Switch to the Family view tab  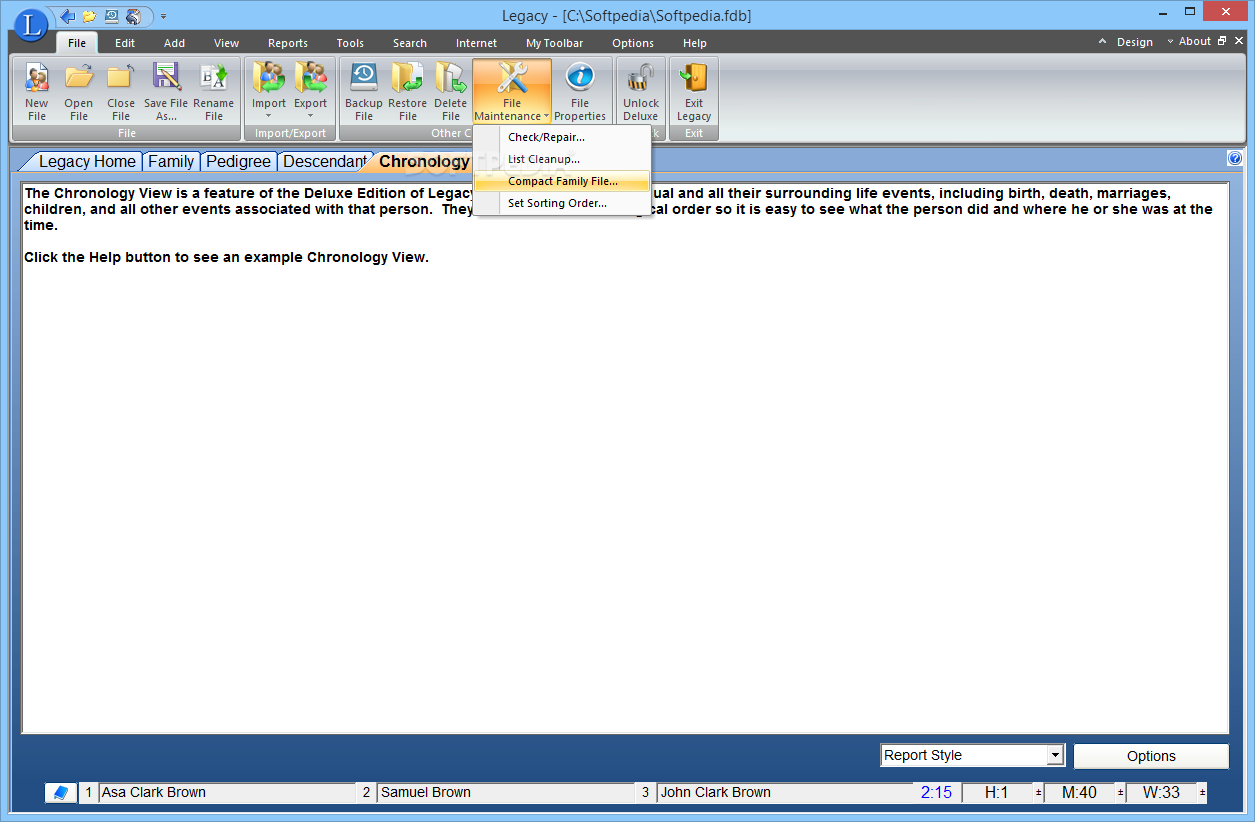(x=171, y=161)
